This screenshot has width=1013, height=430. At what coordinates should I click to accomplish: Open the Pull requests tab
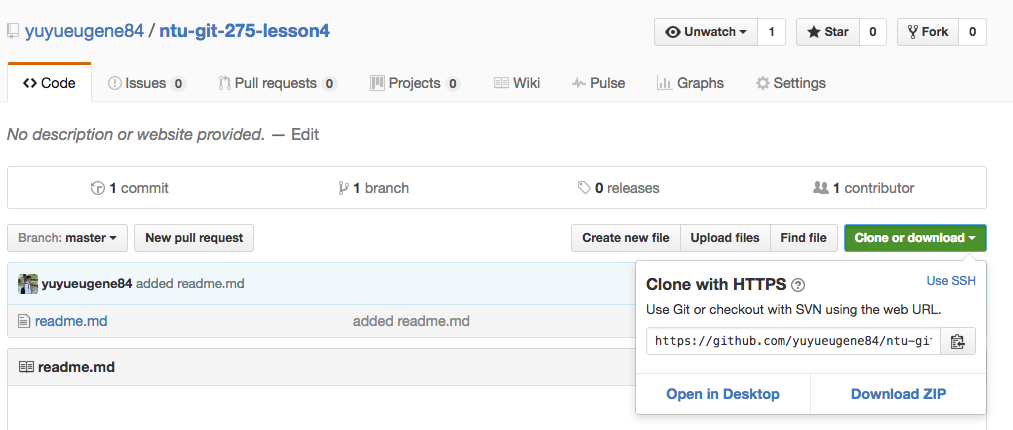278,83
